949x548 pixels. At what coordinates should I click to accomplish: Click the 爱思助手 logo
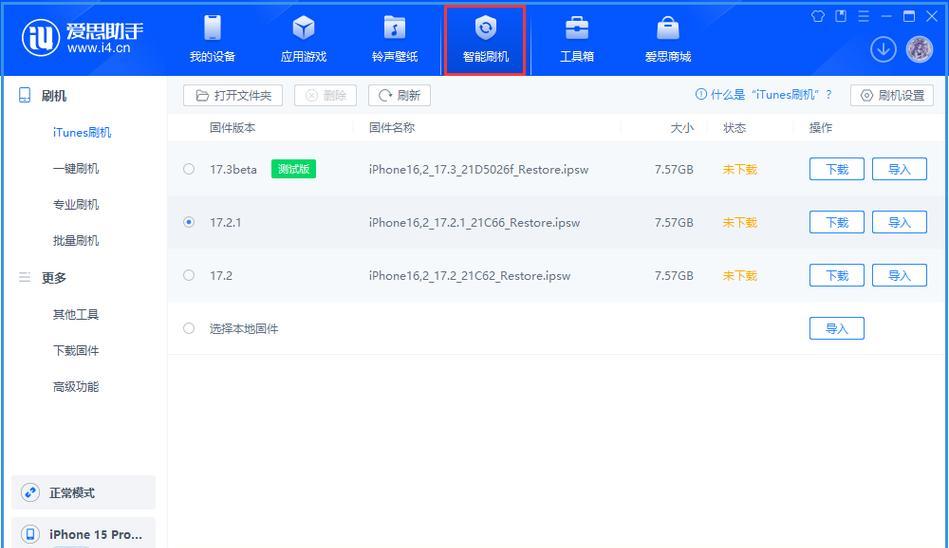pos(83,38)
